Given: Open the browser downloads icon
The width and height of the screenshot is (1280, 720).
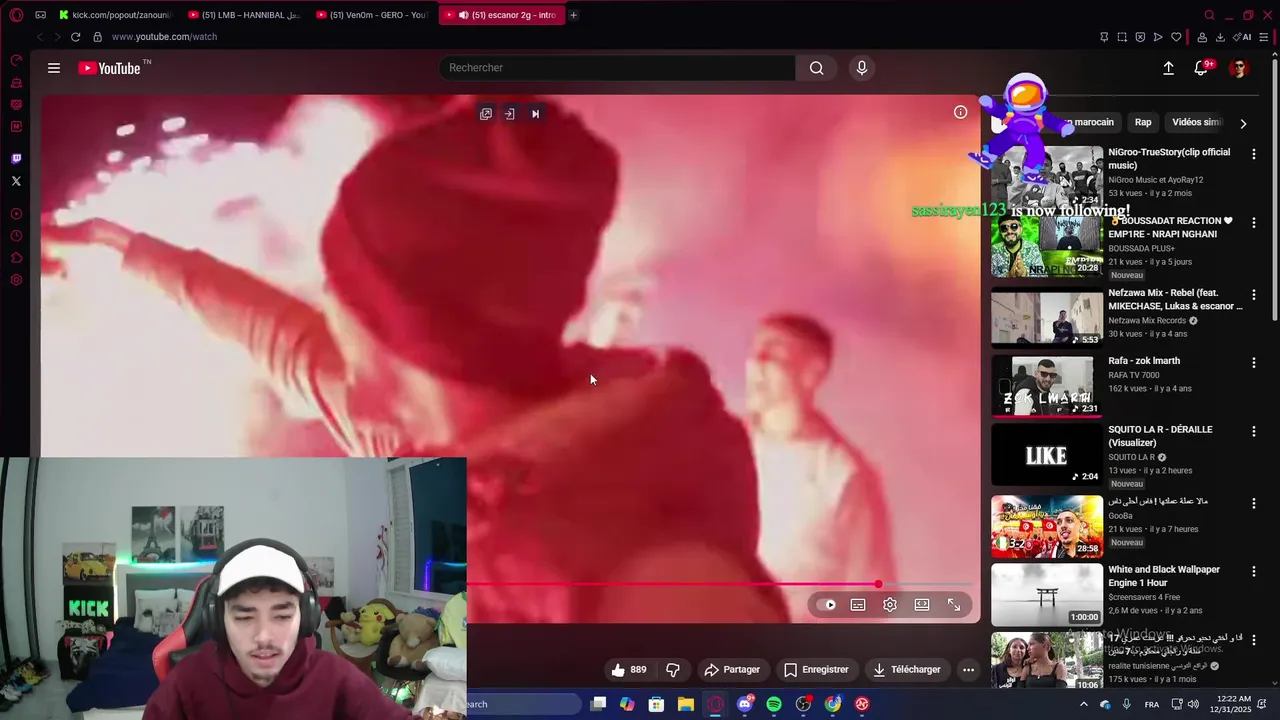Looking at the screenshot, I should (1219, 37).
